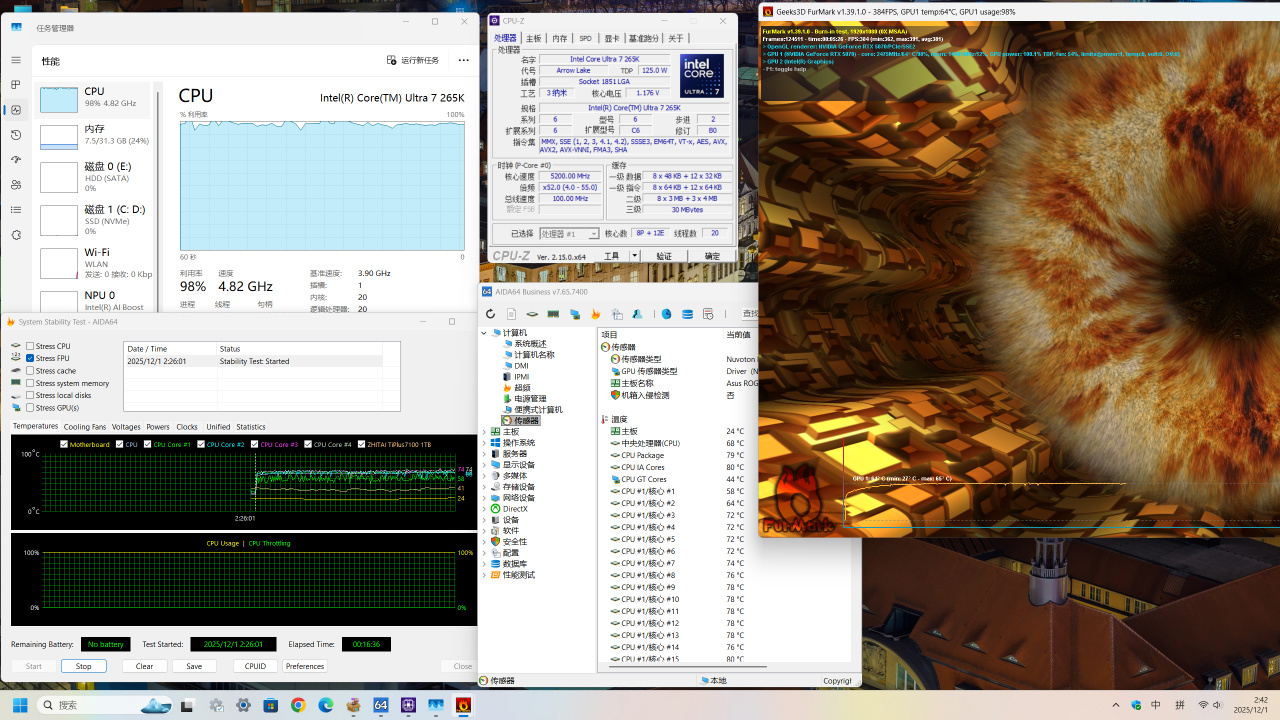Click 运行新任务 in Task Manager
The width and height of the screenshot is (1280, 720).
[413, 60]
